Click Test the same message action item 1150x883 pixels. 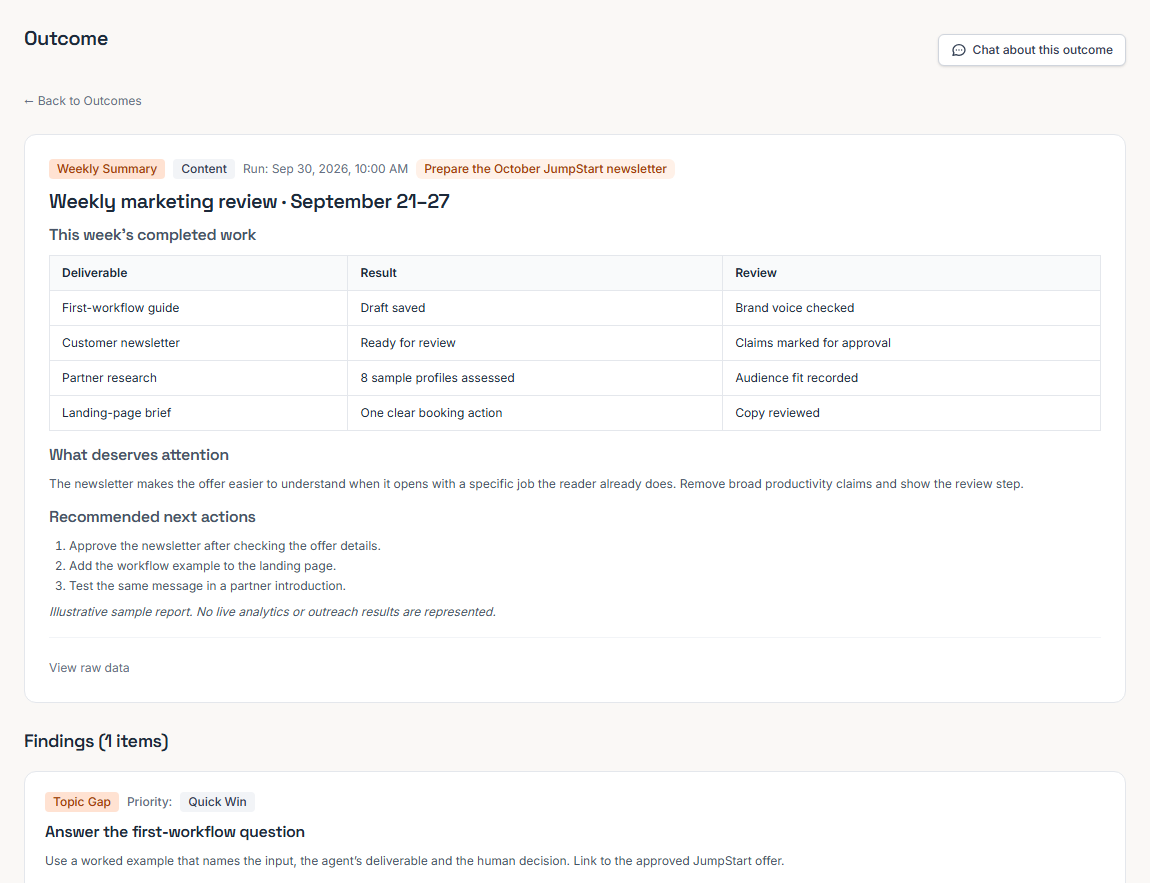point(207,586)
